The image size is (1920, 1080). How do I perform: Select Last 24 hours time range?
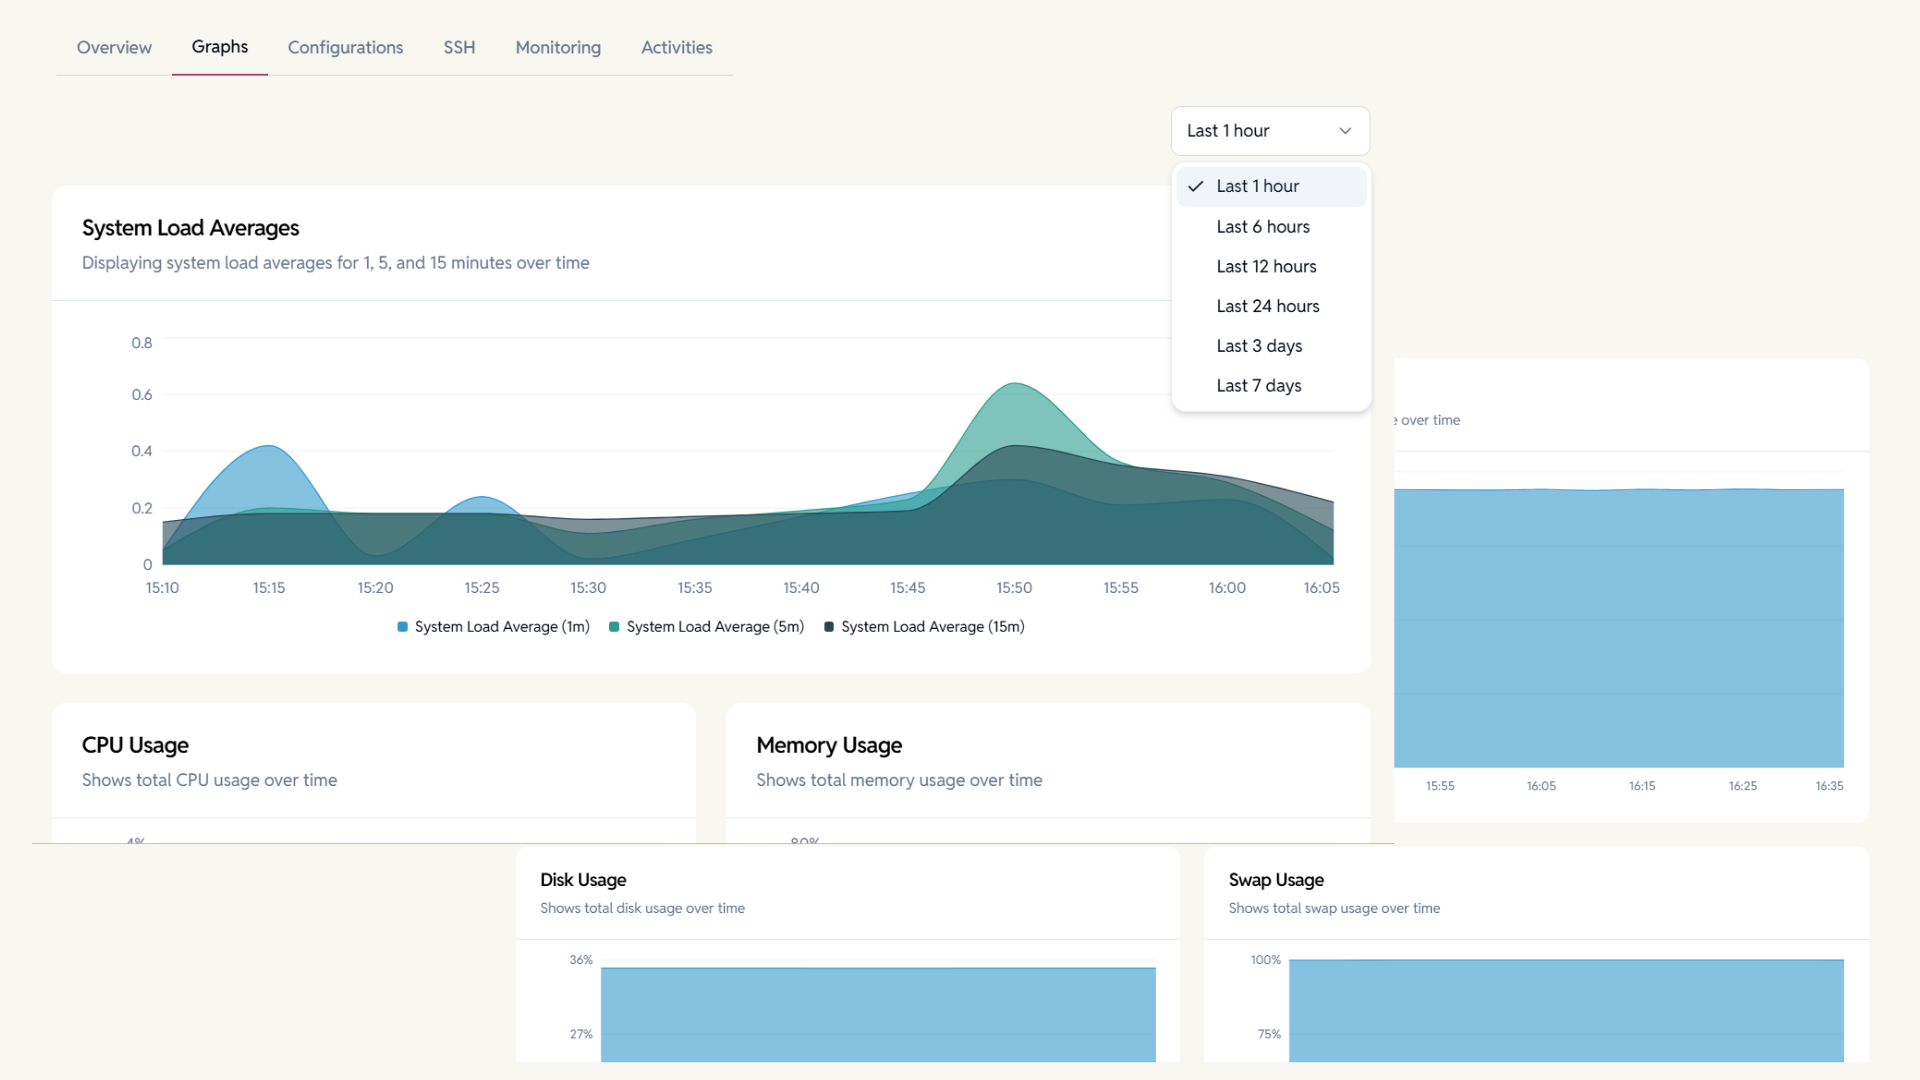pyautogui.click(x=1267, y=306)
